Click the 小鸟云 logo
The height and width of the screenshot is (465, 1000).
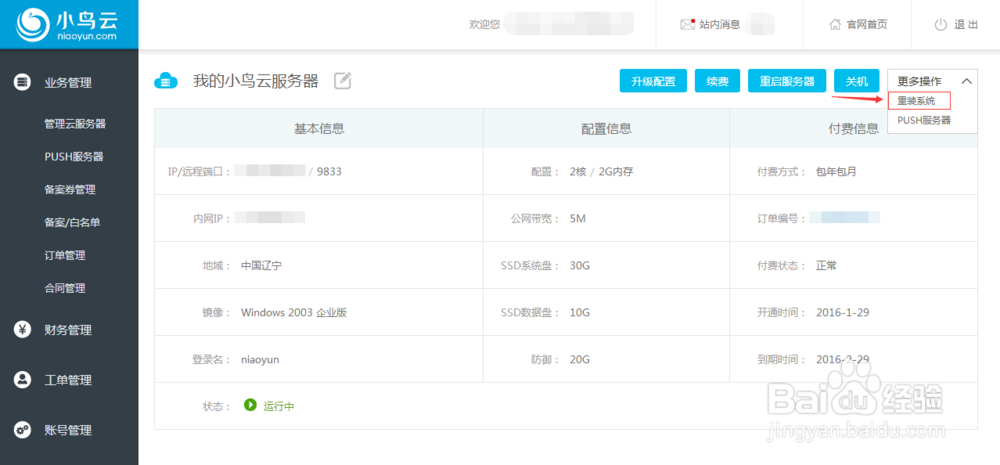coord(67,24)
